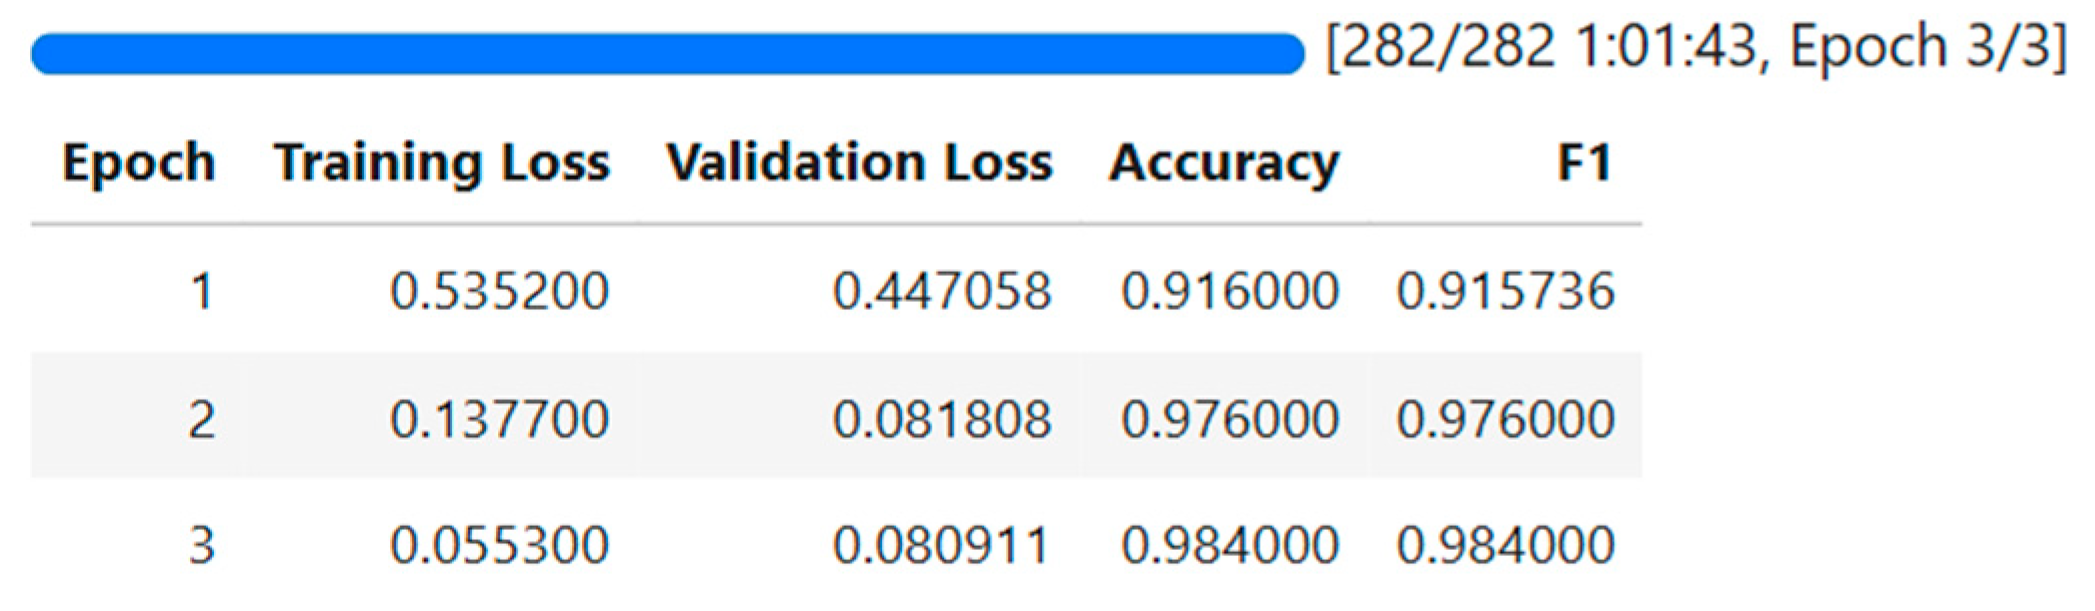This screenshot has height=611, width=2095.
Task: Click F1 value 0.915736
Action: click(x=1506, y=291)
